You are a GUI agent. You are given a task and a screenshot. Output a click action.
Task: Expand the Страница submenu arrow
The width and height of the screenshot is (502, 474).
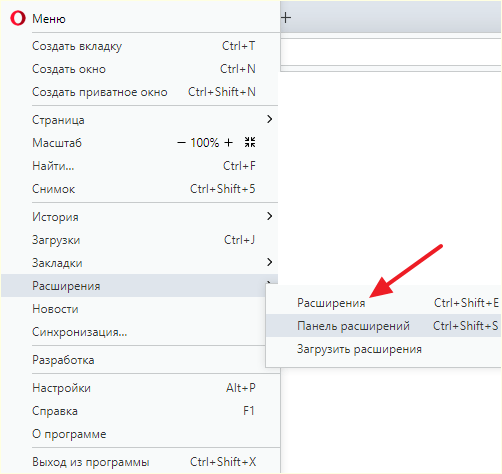click(269, 119)
